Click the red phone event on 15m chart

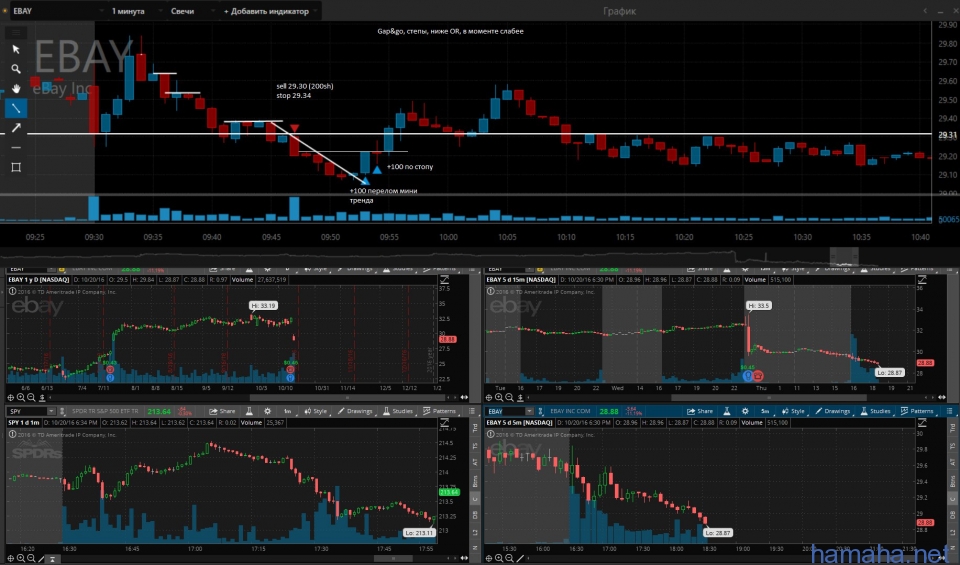[x=757, y=376]
